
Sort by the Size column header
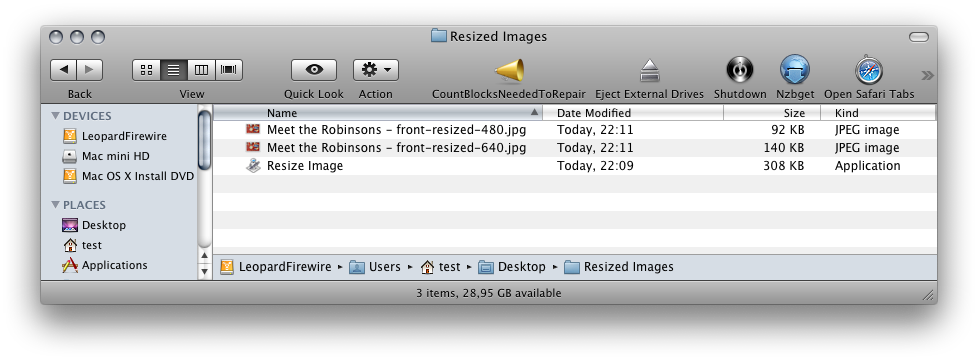click(772, 113)
